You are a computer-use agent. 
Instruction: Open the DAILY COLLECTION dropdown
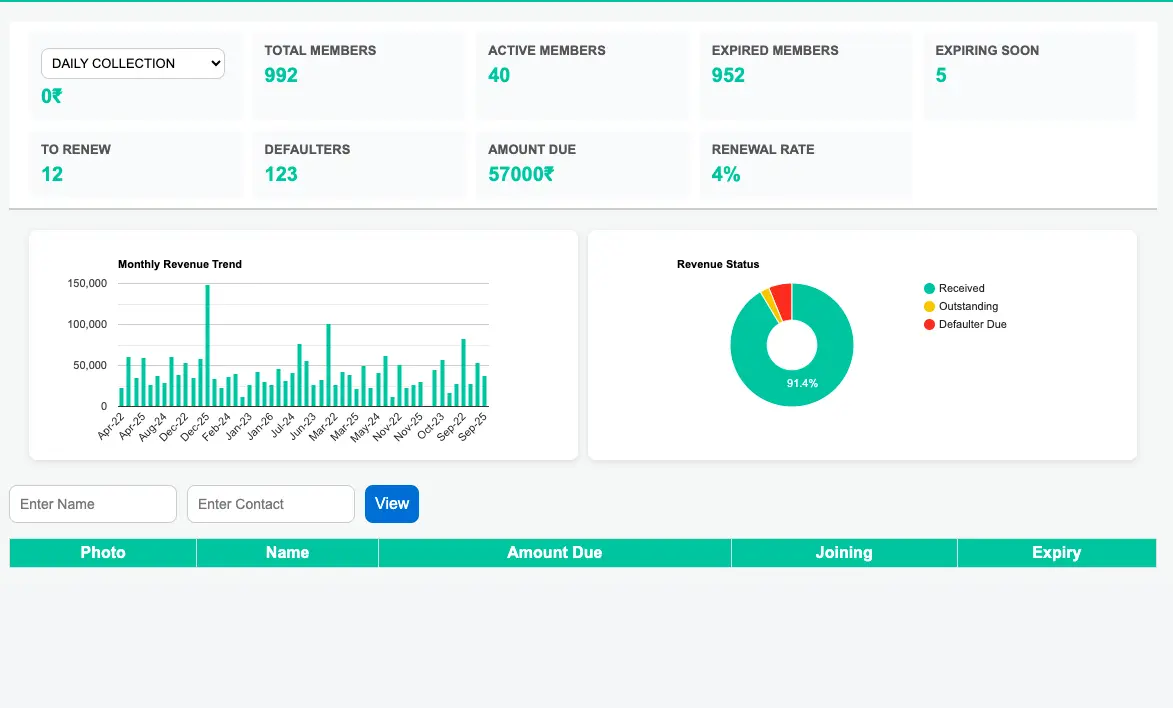click(x=131, y=63)
